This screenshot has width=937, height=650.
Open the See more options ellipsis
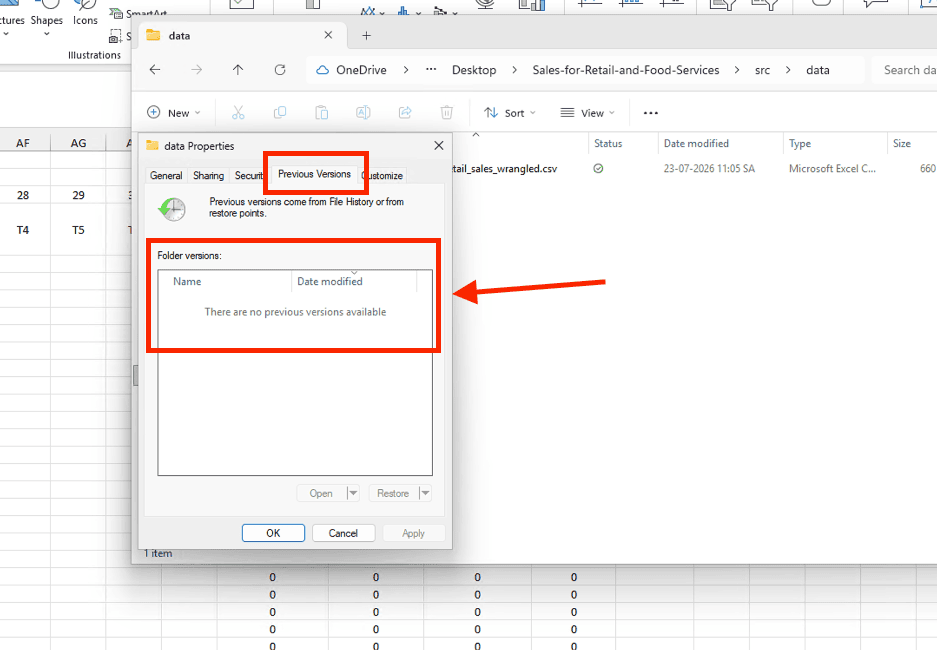tap(651, 113)
